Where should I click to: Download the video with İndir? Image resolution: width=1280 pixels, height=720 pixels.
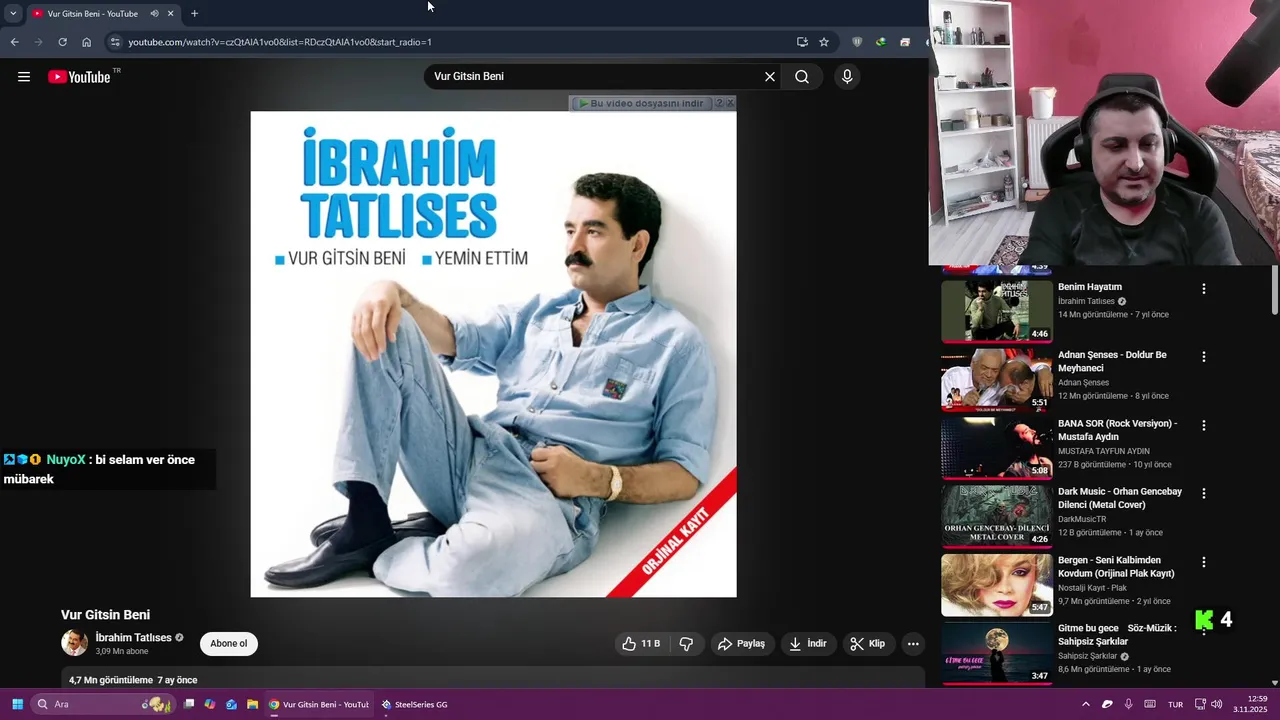pyautogui.click(x=808, y=644)
